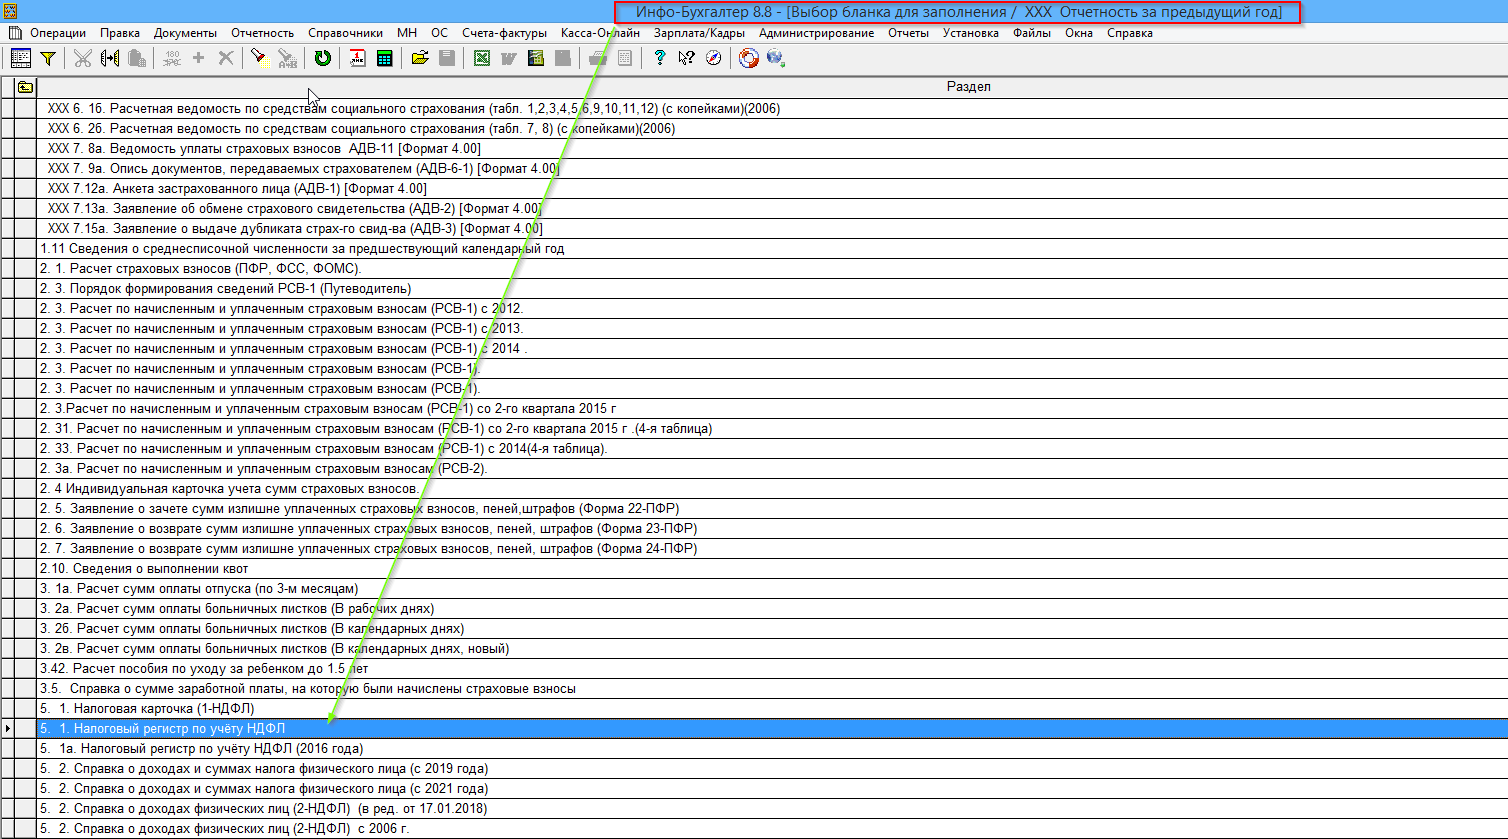Screen dimensions: 1508x839
Task: Select row 5. 1. Налоговая карточка (1-НДФЛ)
Action: (x=771, y=709)
